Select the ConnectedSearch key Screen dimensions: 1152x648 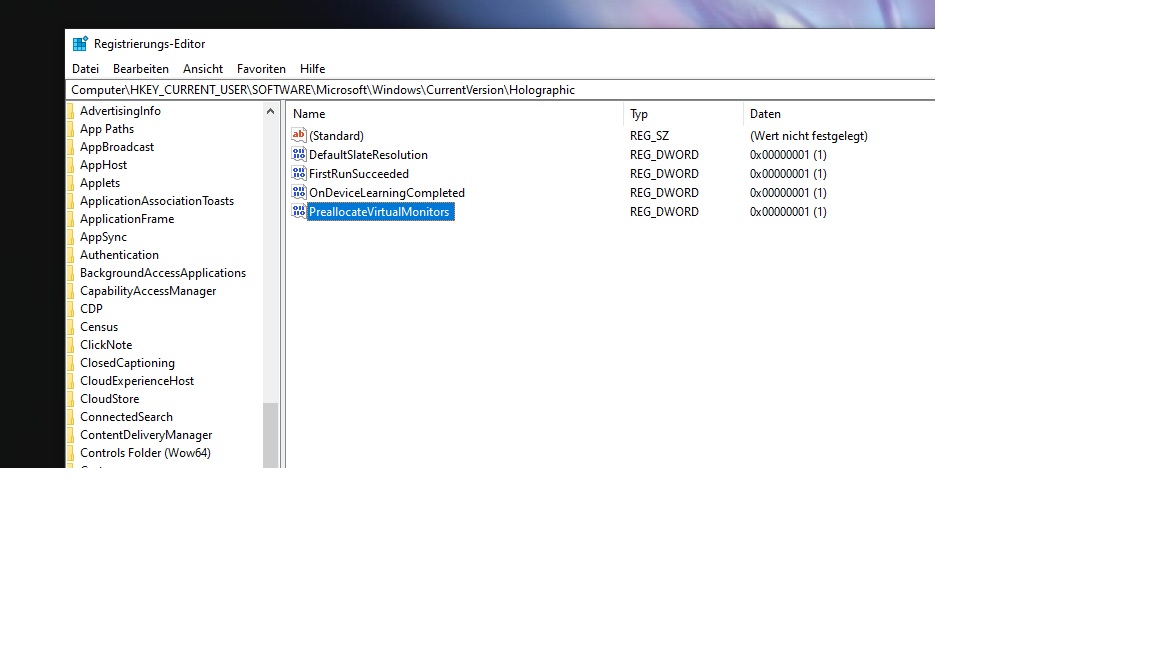[x=126, y=417]
